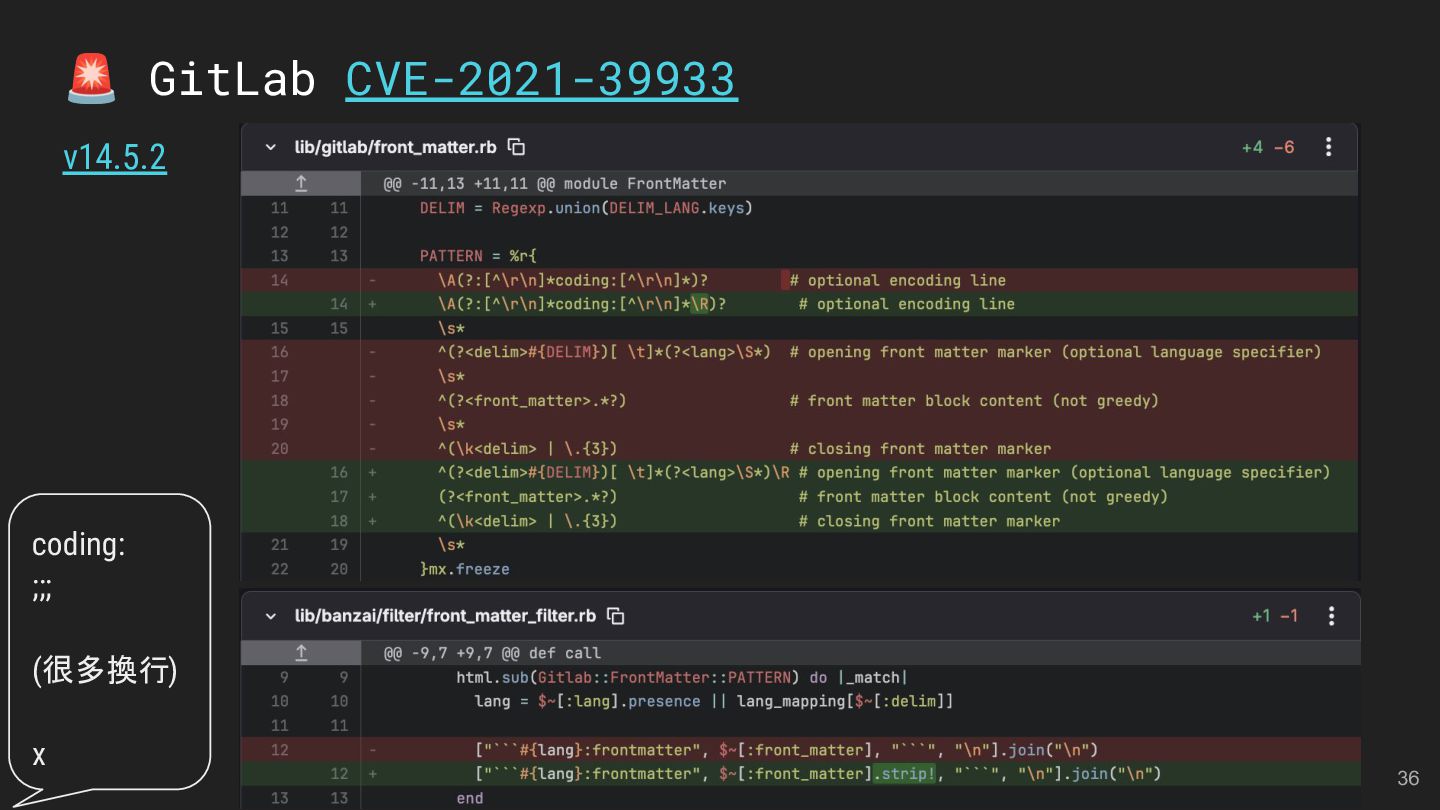Viewport: 1440px width, 810px height.
Task: Click hunk header 'def call'
Action: coord(492,653)
